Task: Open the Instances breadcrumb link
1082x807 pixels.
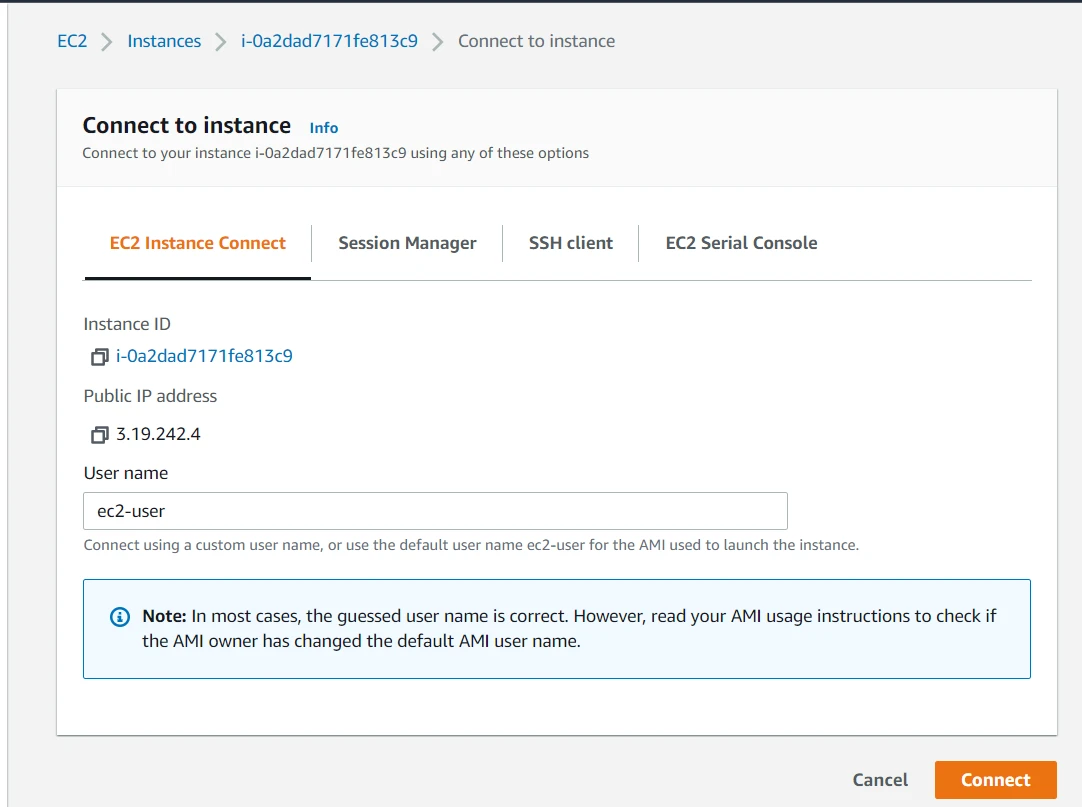Action: click(x=163, y=41)
